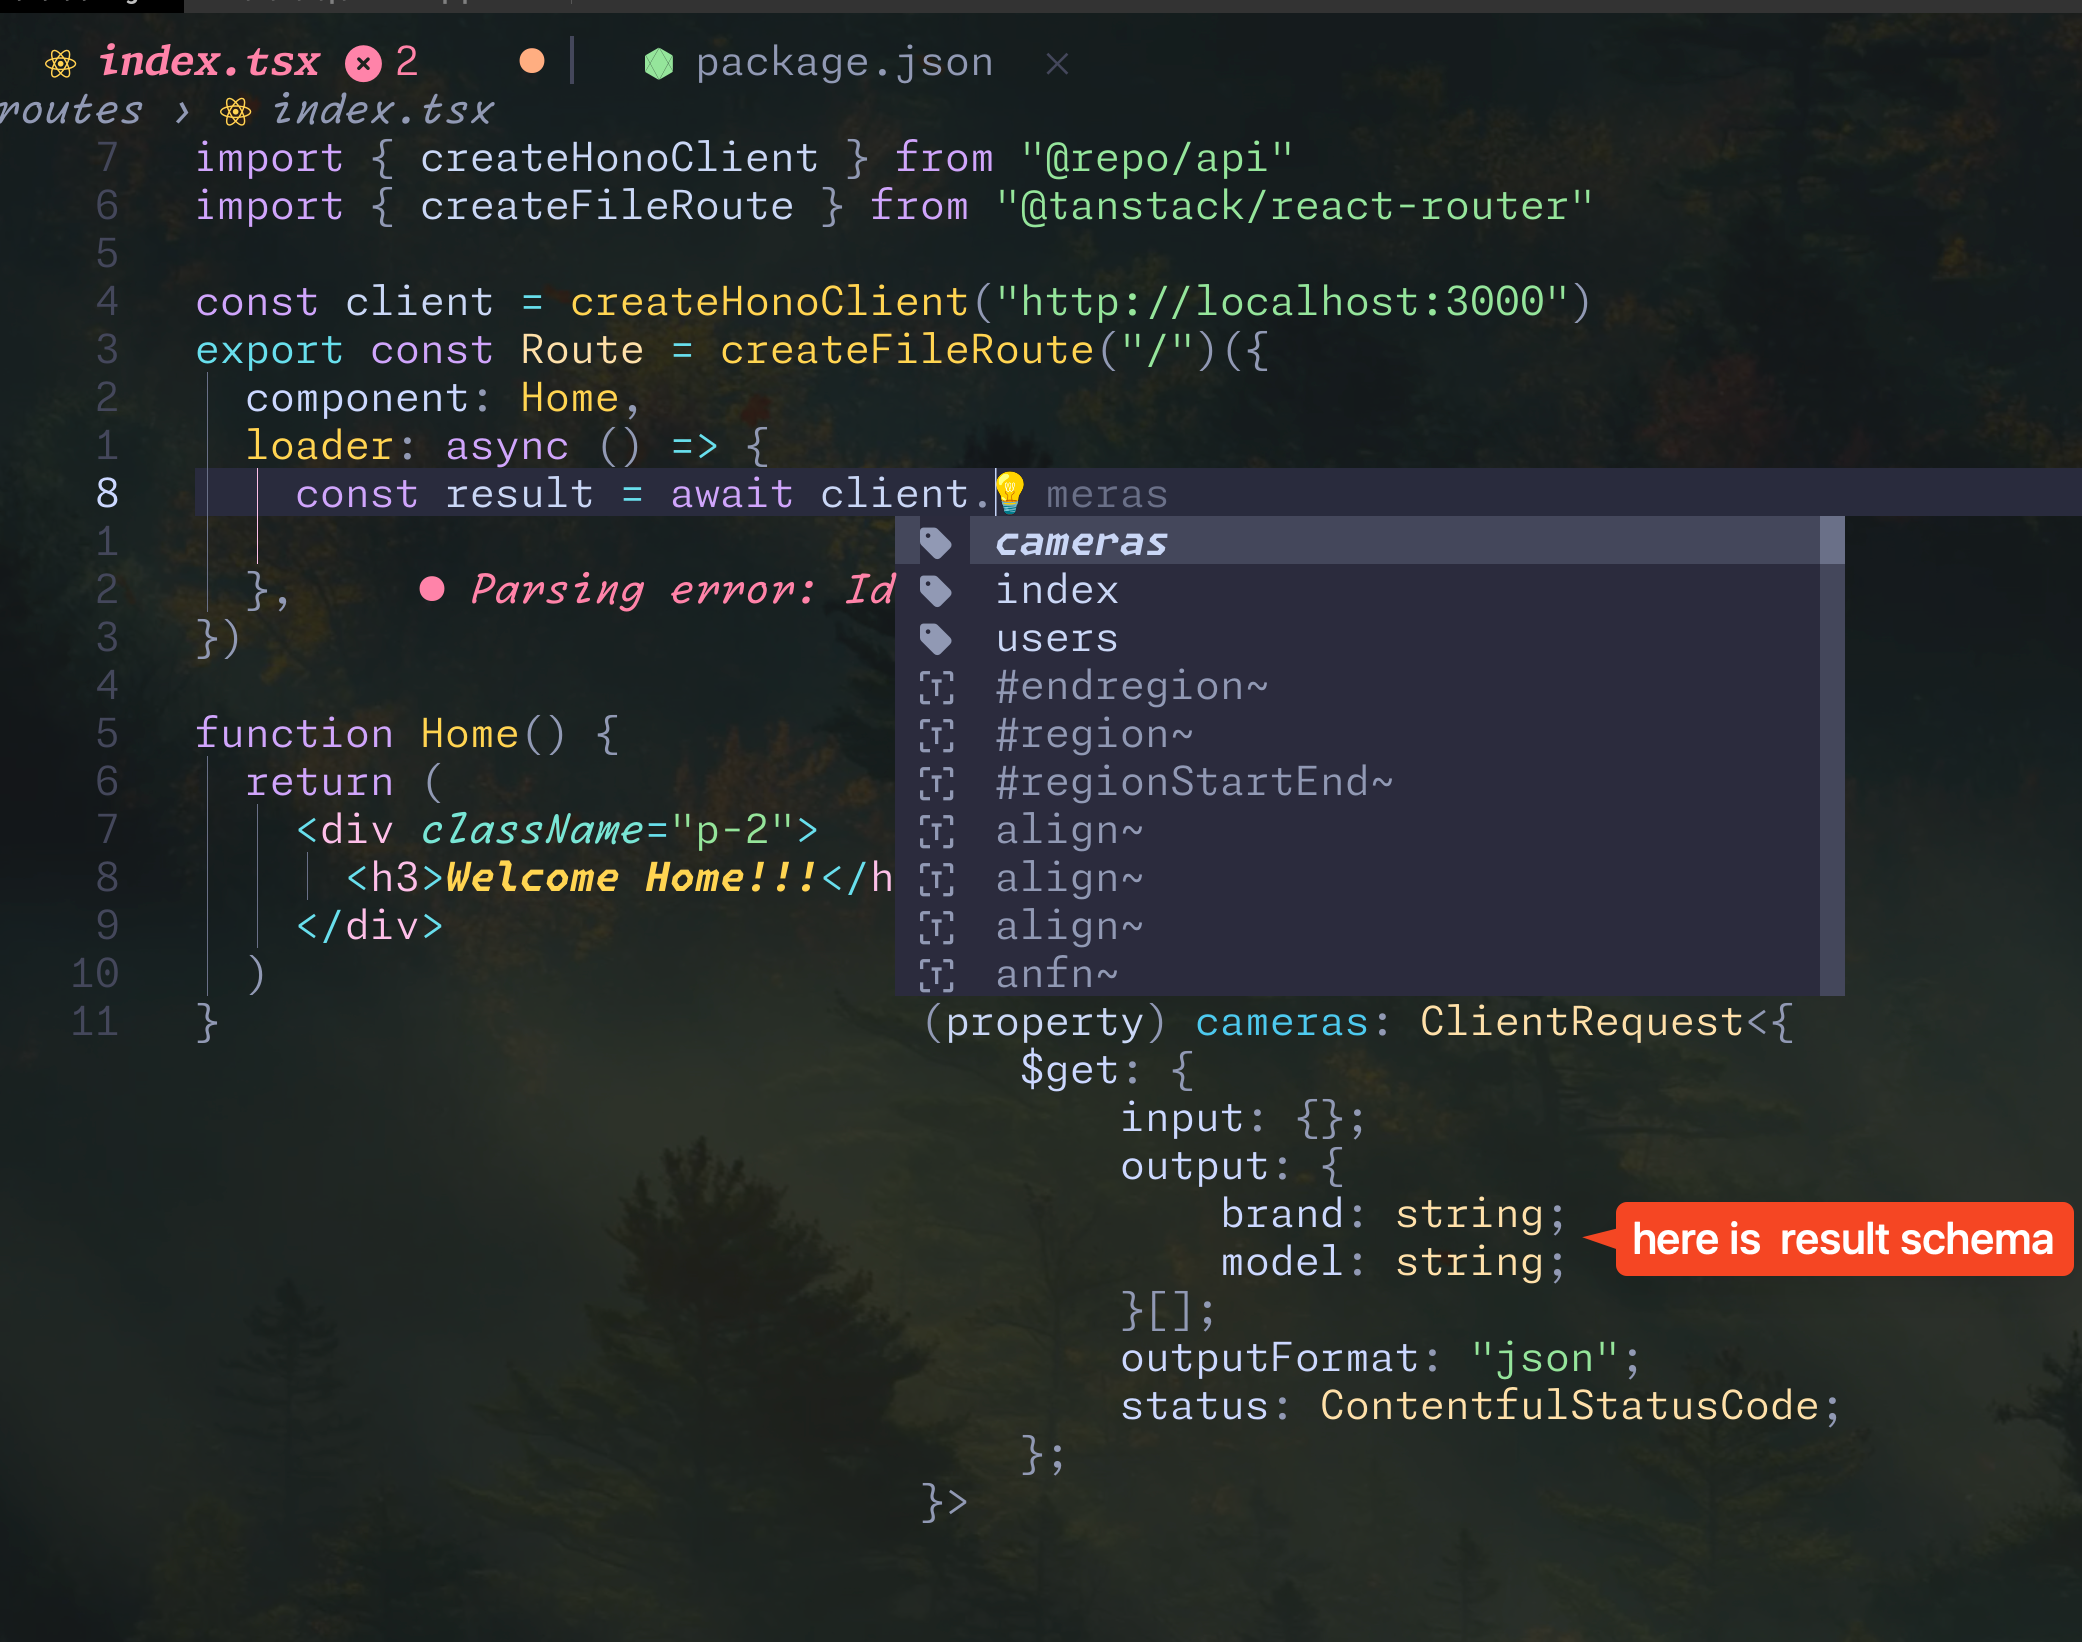Choose the cameras completion item
This screenshot has width=2082, height=1642.
click(x=1081, y=542)
